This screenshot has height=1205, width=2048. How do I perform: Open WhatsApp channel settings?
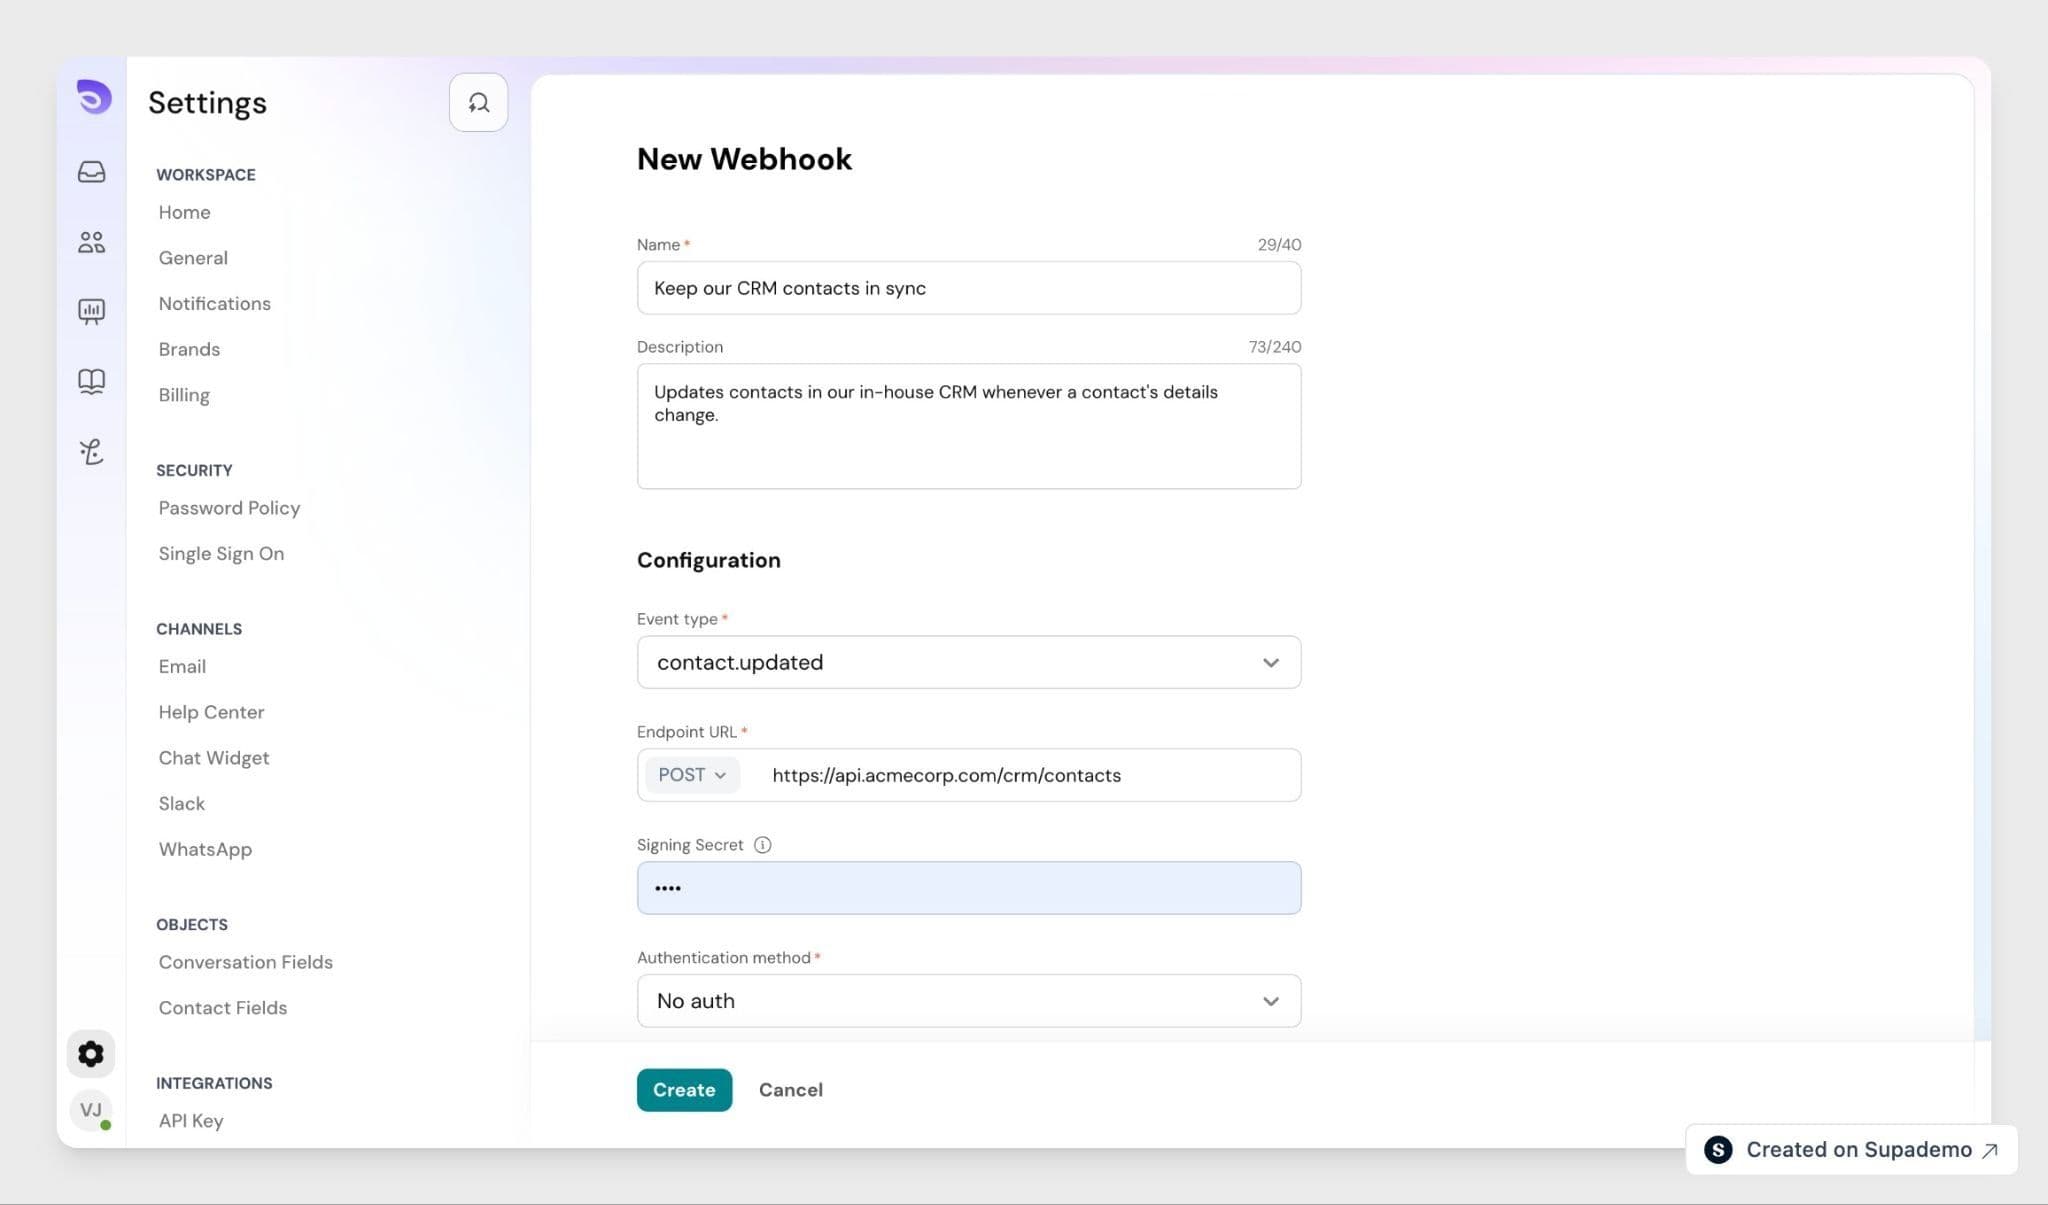pos(205,849)
